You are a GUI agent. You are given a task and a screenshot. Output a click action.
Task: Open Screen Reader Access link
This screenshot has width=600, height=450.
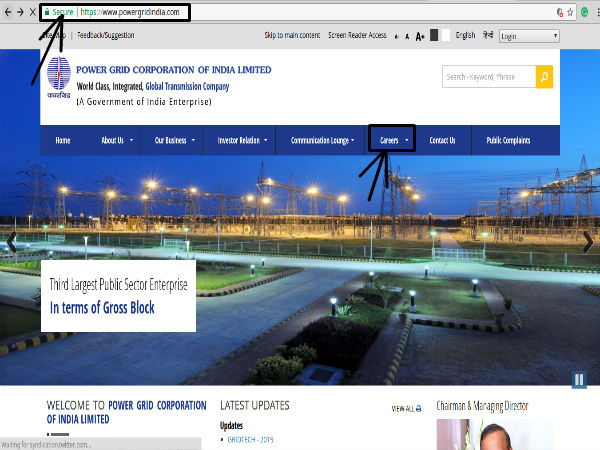[x=357, y=35]
